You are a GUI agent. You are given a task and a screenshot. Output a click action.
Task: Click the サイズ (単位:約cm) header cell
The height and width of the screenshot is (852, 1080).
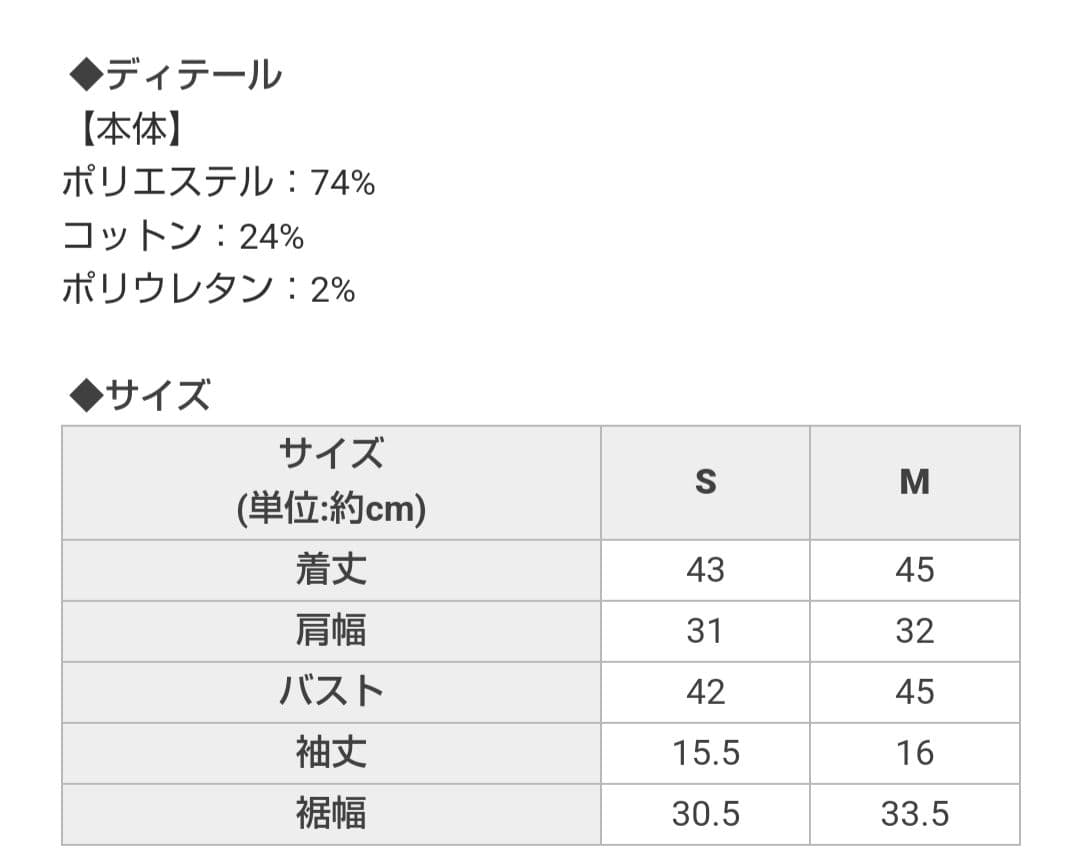tap(331, 482)
